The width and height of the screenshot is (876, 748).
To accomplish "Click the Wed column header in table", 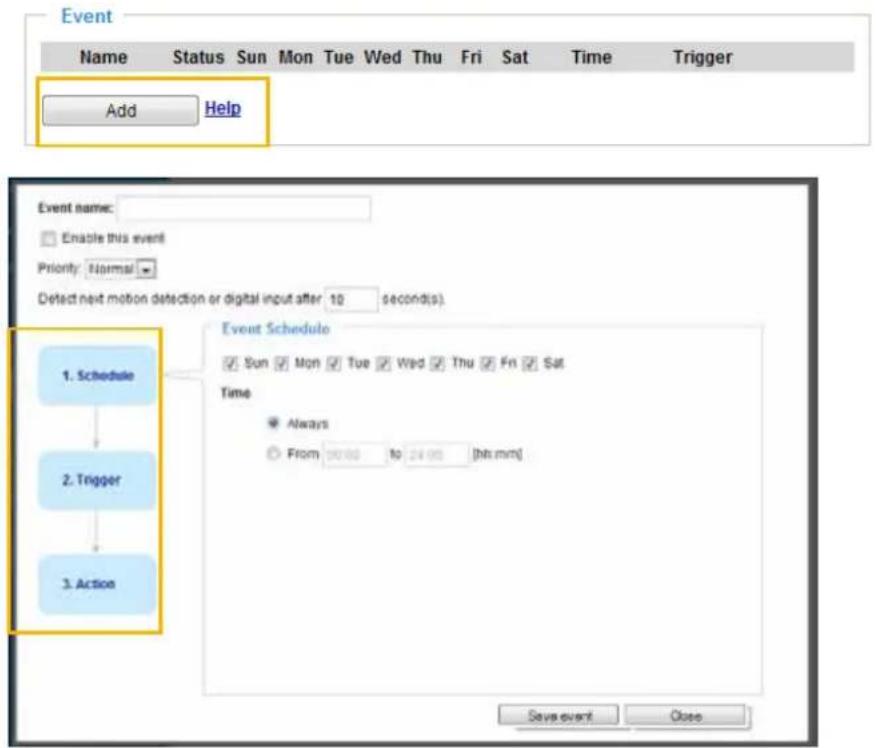I will coord(383,57).
